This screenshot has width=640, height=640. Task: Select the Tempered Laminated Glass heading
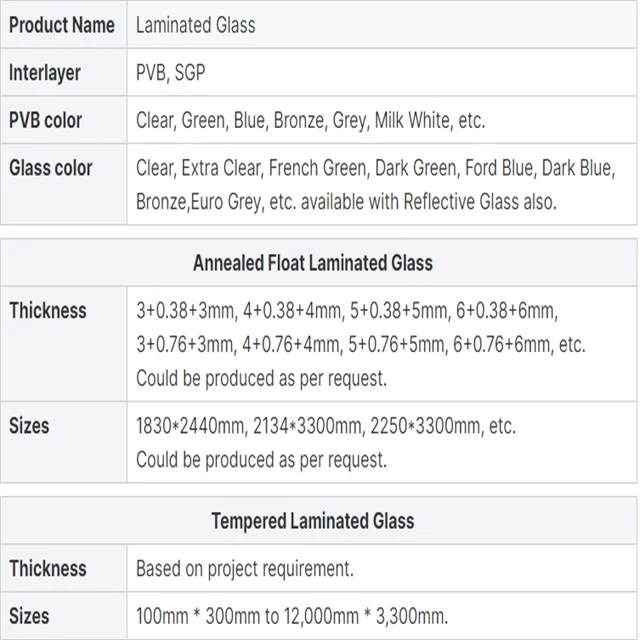pos(313,521)
